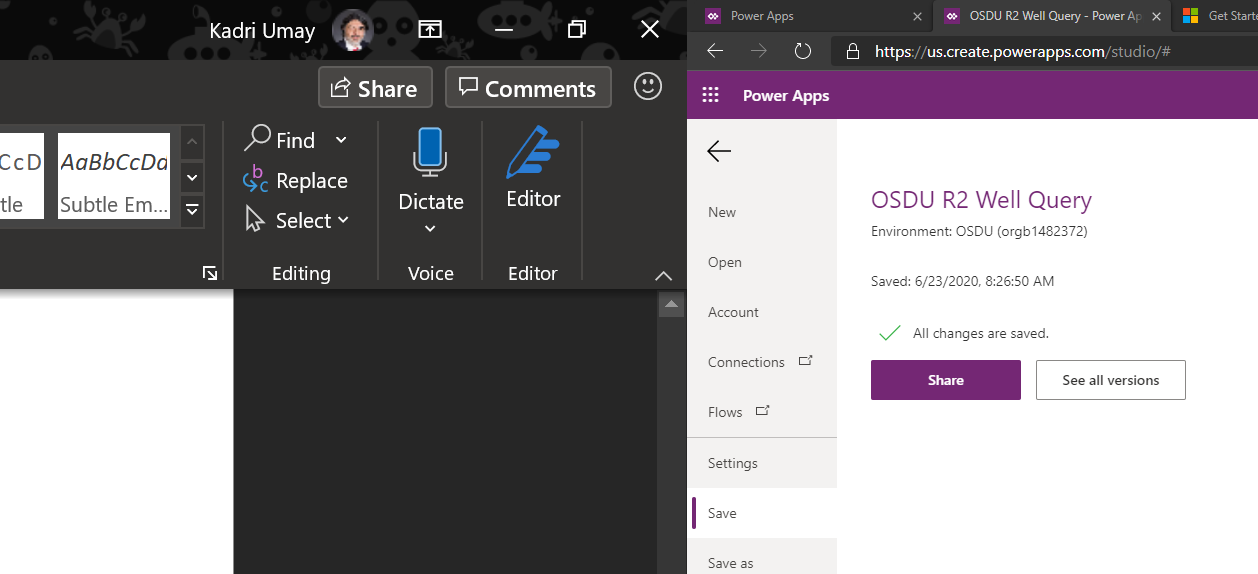Open the Styles pane dialog launcher
The image size is (1258, 574).
209,273
